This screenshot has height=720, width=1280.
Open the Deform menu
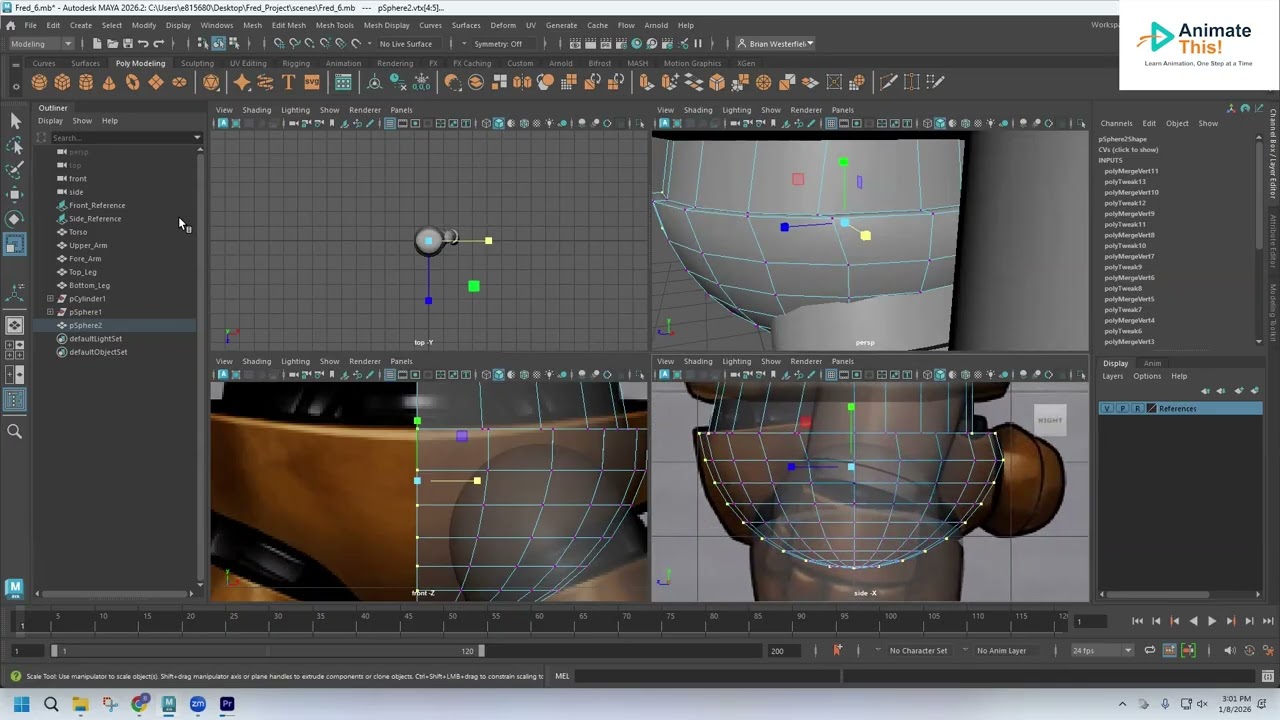click(x=503, y=25)
